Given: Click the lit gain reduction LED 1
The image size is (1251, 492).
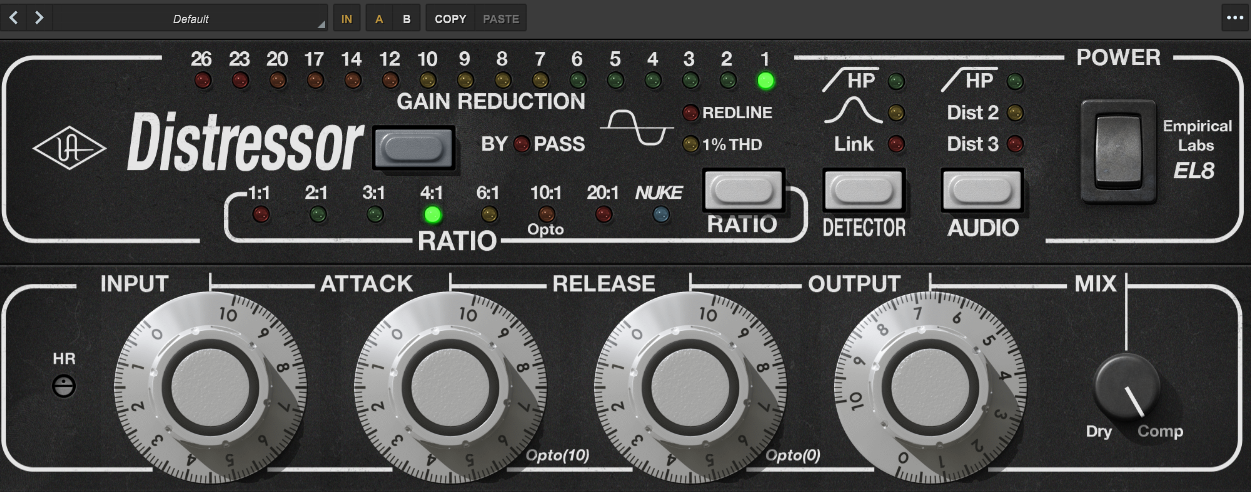Looking at the screenshot, I should coord(766,80).
